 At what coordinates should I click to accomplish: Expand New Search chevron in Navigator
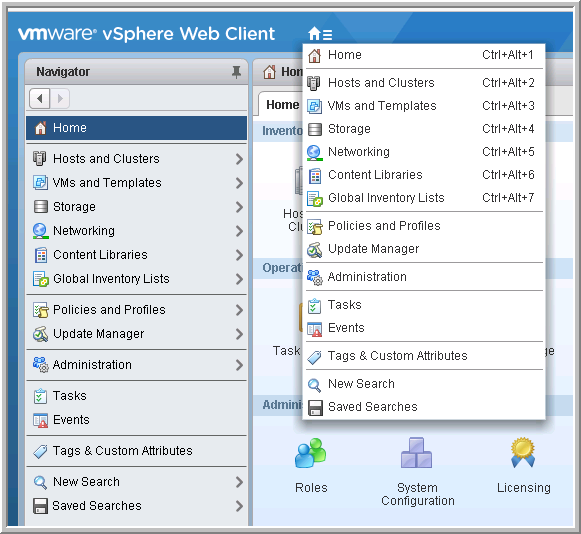(239, 482)
